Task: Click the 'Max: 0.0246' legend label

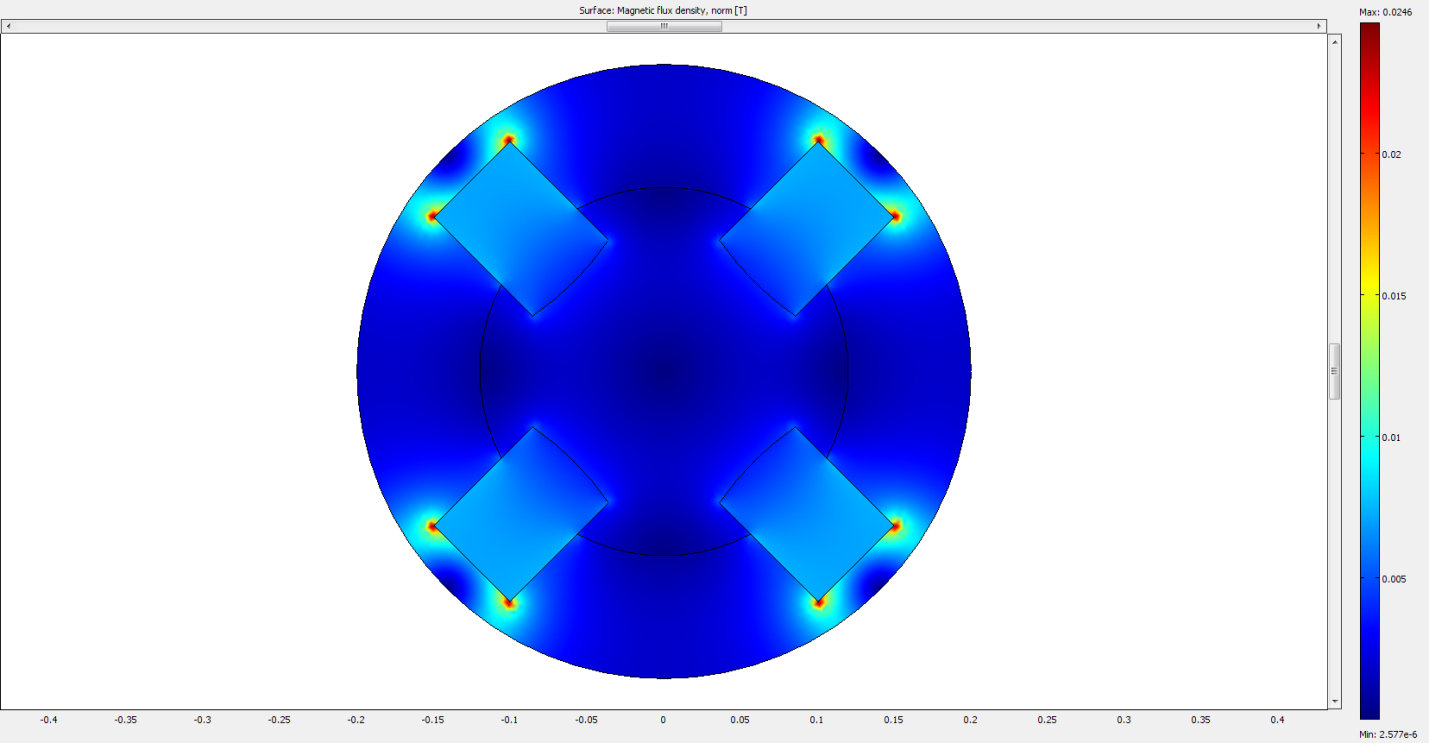Action: tap(1384, 12)
